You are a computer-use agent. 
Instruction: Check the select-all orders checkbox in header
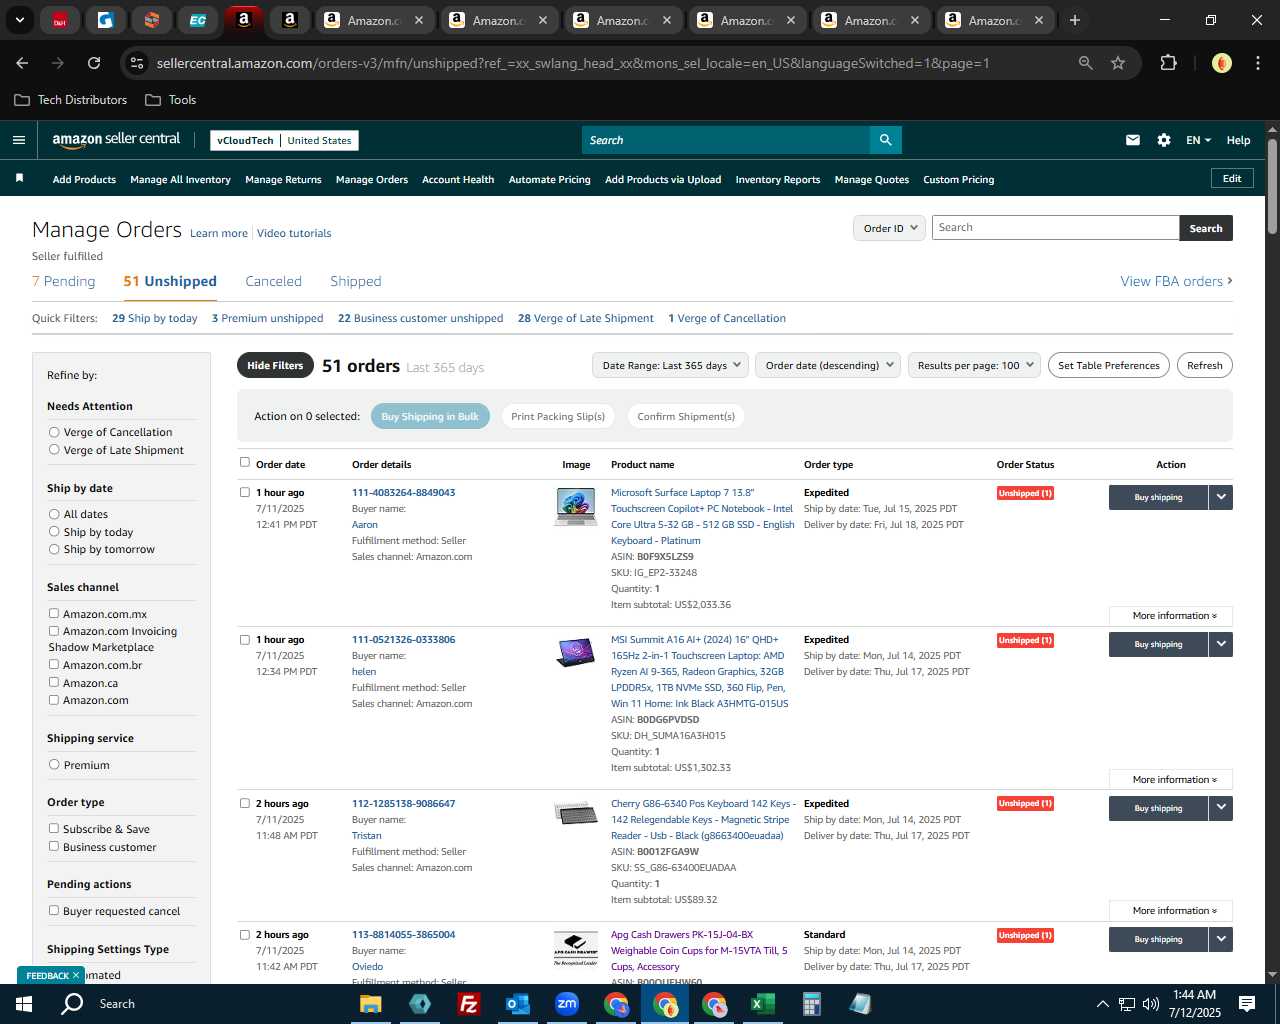[245, 462]
